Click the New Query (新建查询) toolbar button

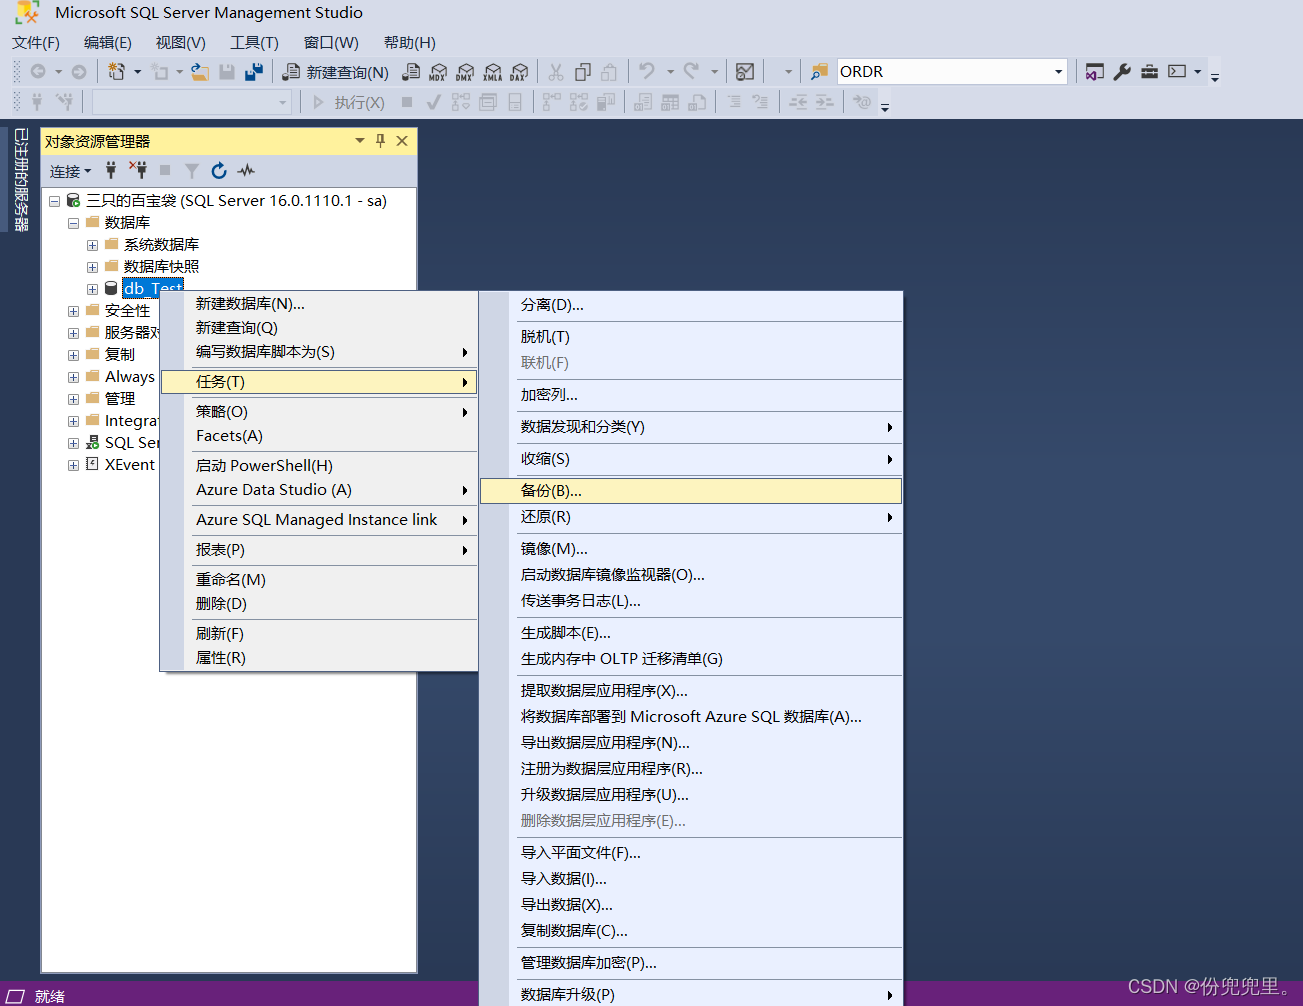click(x=336, y=72)
